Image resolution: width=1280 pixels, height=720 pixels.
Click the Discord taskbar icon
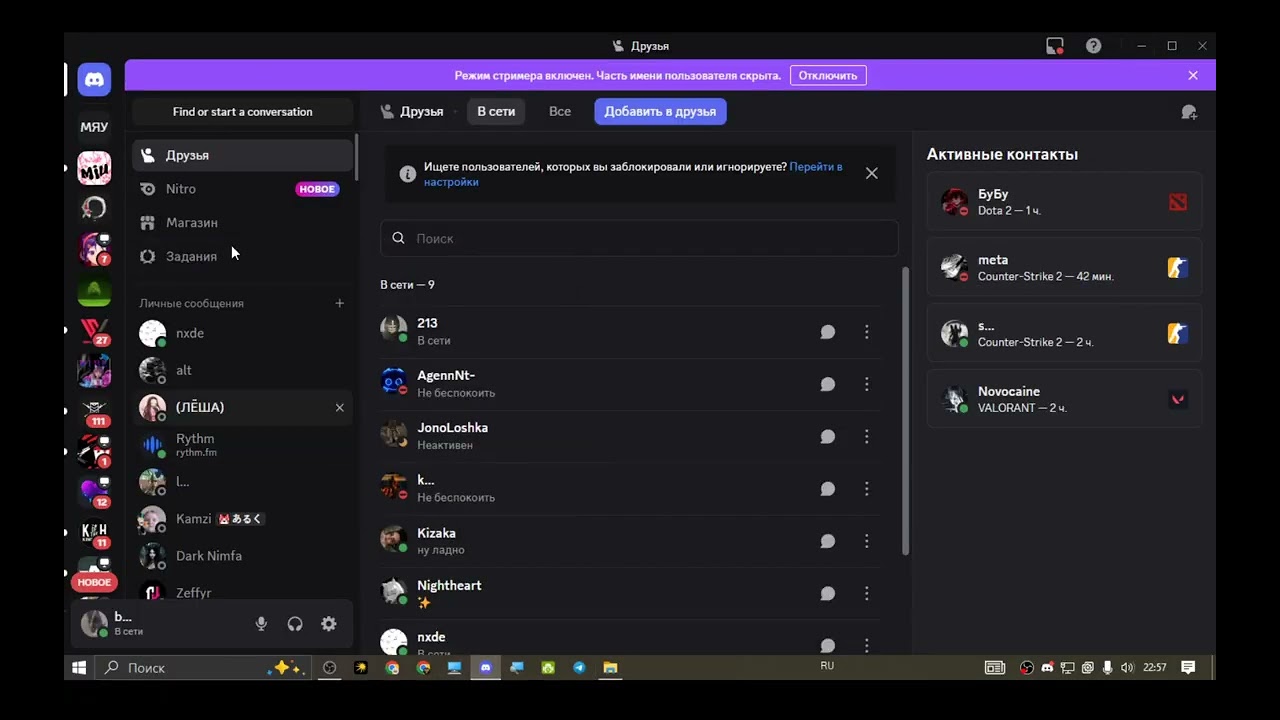click(x=486, y=667)
